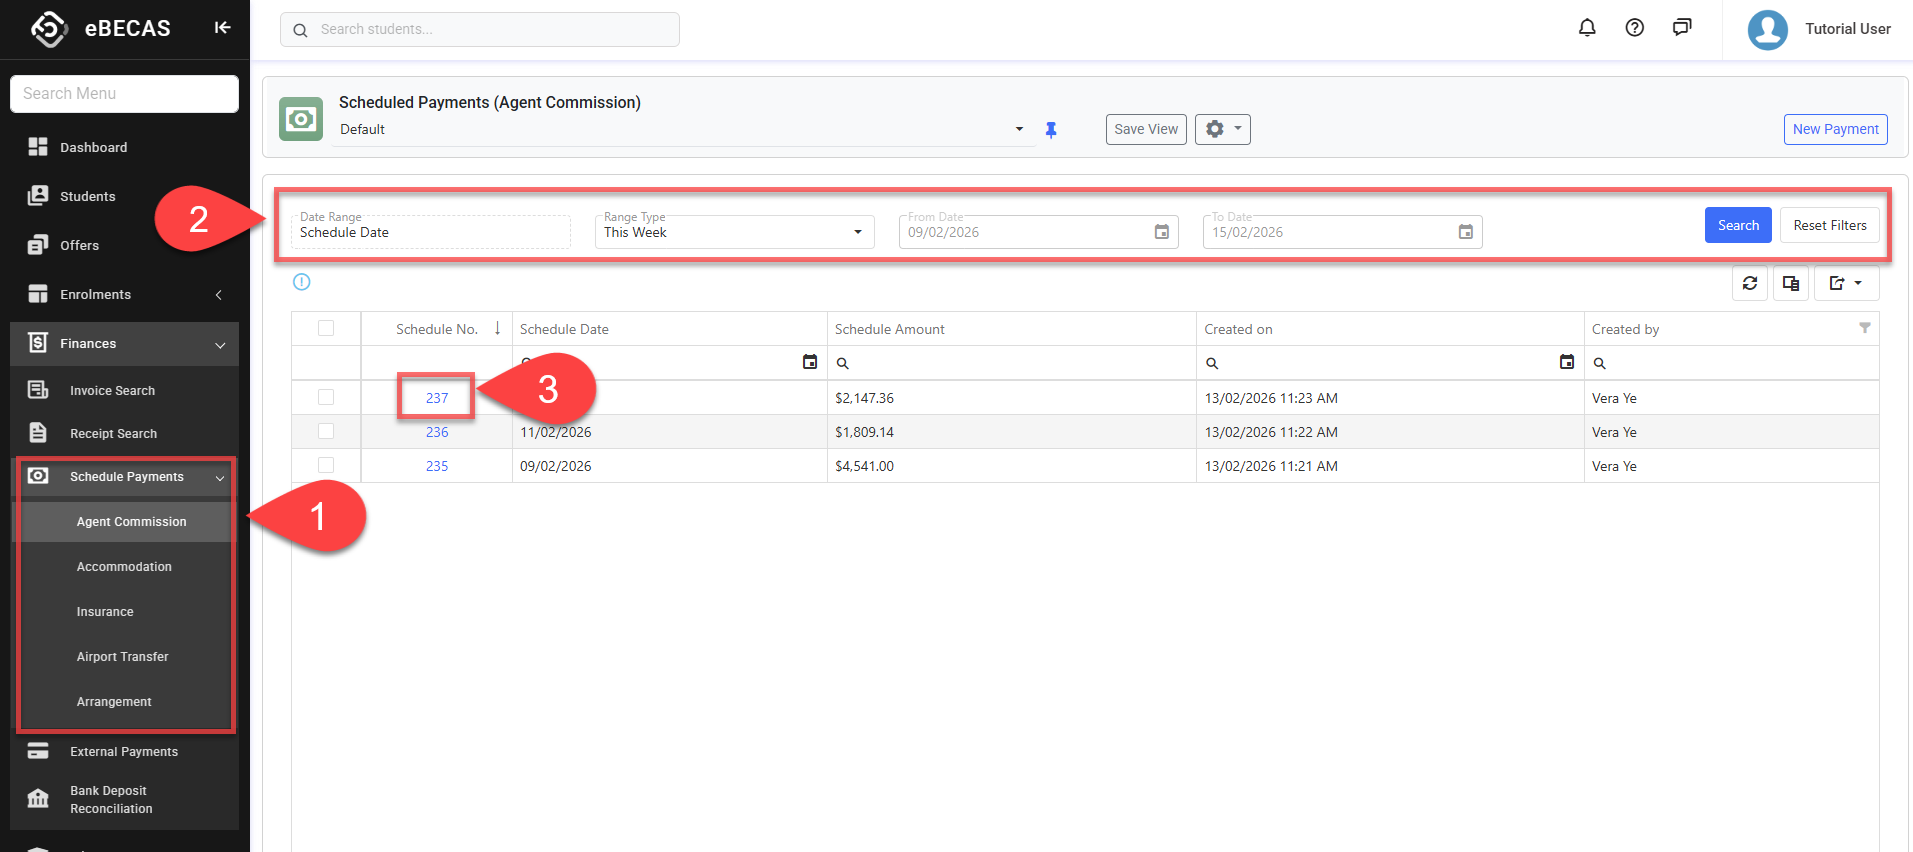1913x852 pixels.
Task: Tick checkbox for schedule 236 row
Action: [326, 432]
